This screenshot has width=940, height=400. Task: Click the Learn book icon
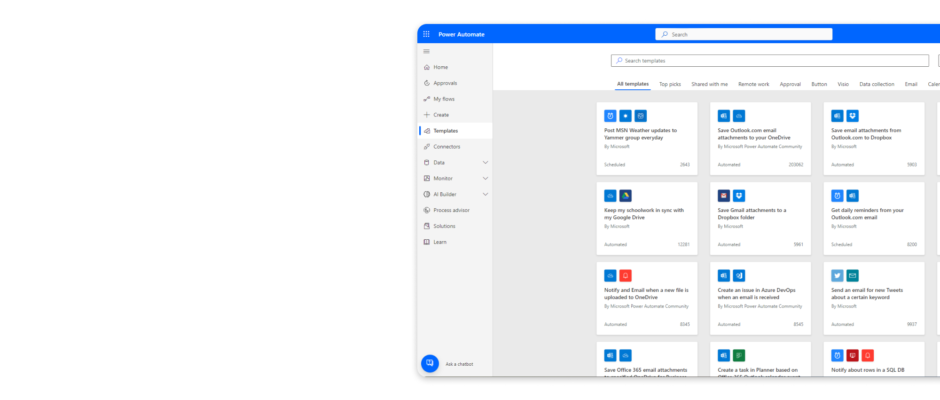pos(427,242)
